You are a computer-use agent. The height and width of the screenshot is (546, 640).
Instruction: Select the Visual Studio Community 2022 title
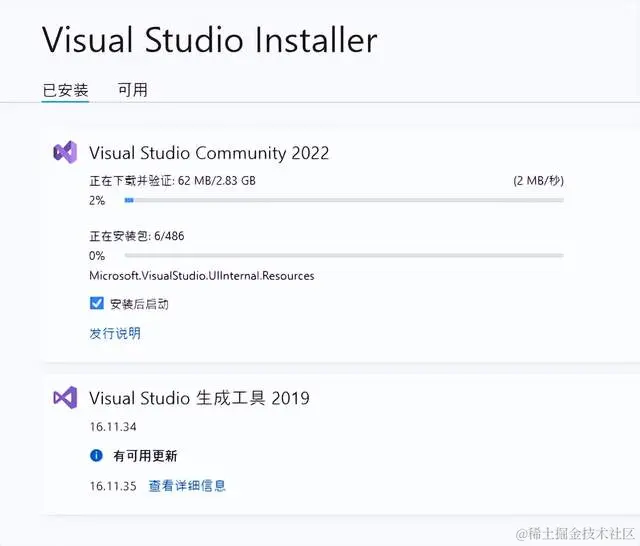[209, 153]
